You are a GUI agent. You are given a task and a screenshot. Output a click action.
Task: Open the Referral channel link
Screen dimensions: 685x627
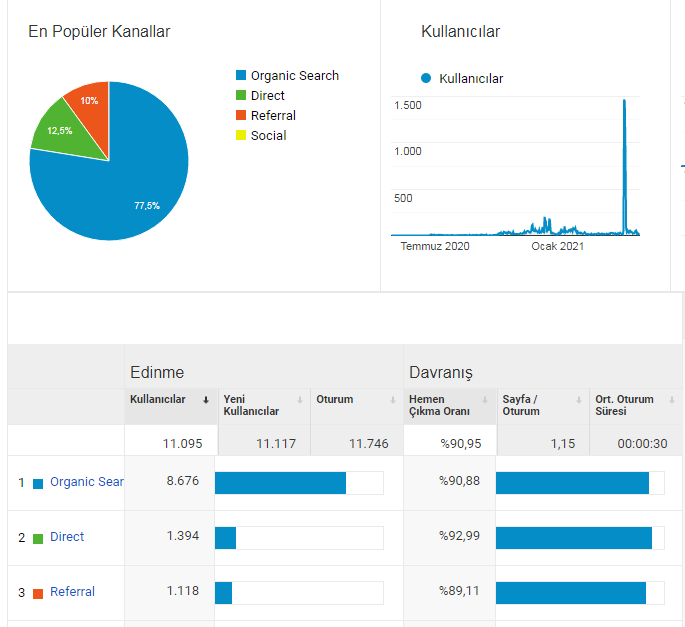72,592
